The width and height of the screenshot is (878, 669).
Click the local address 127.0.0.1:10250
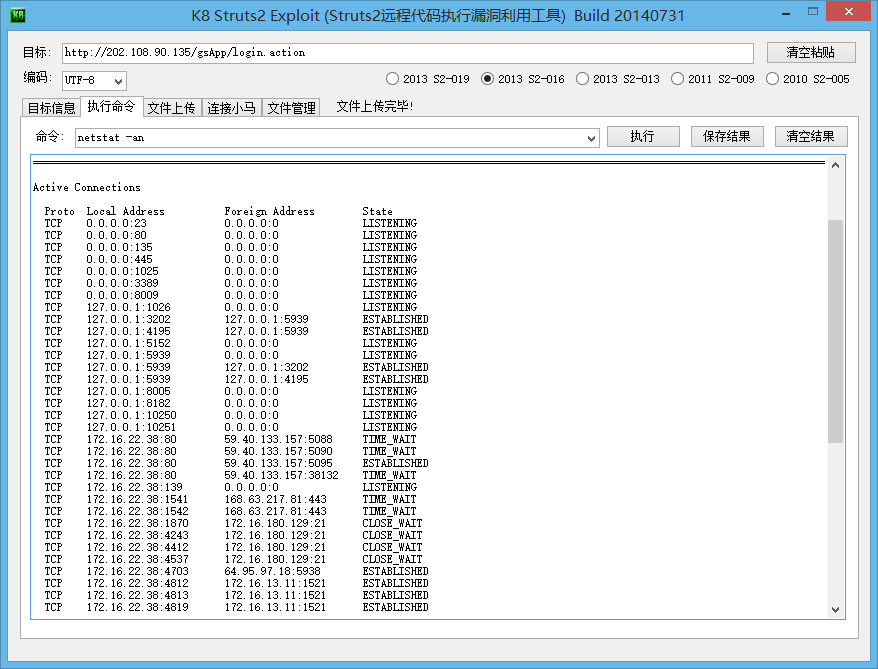[x=132, y=415]
